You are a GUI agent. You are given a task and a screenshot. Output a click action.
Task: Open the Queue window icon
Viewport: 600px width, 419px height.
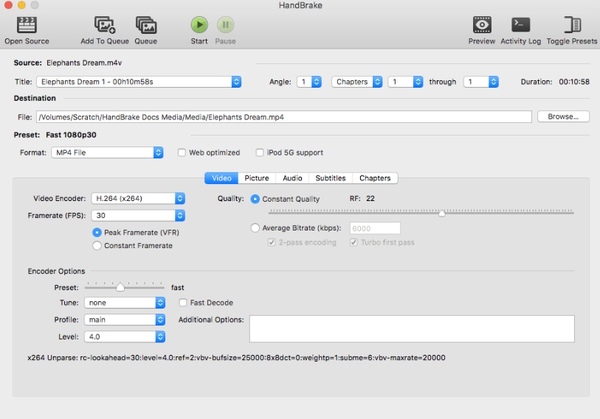point(145,23)
